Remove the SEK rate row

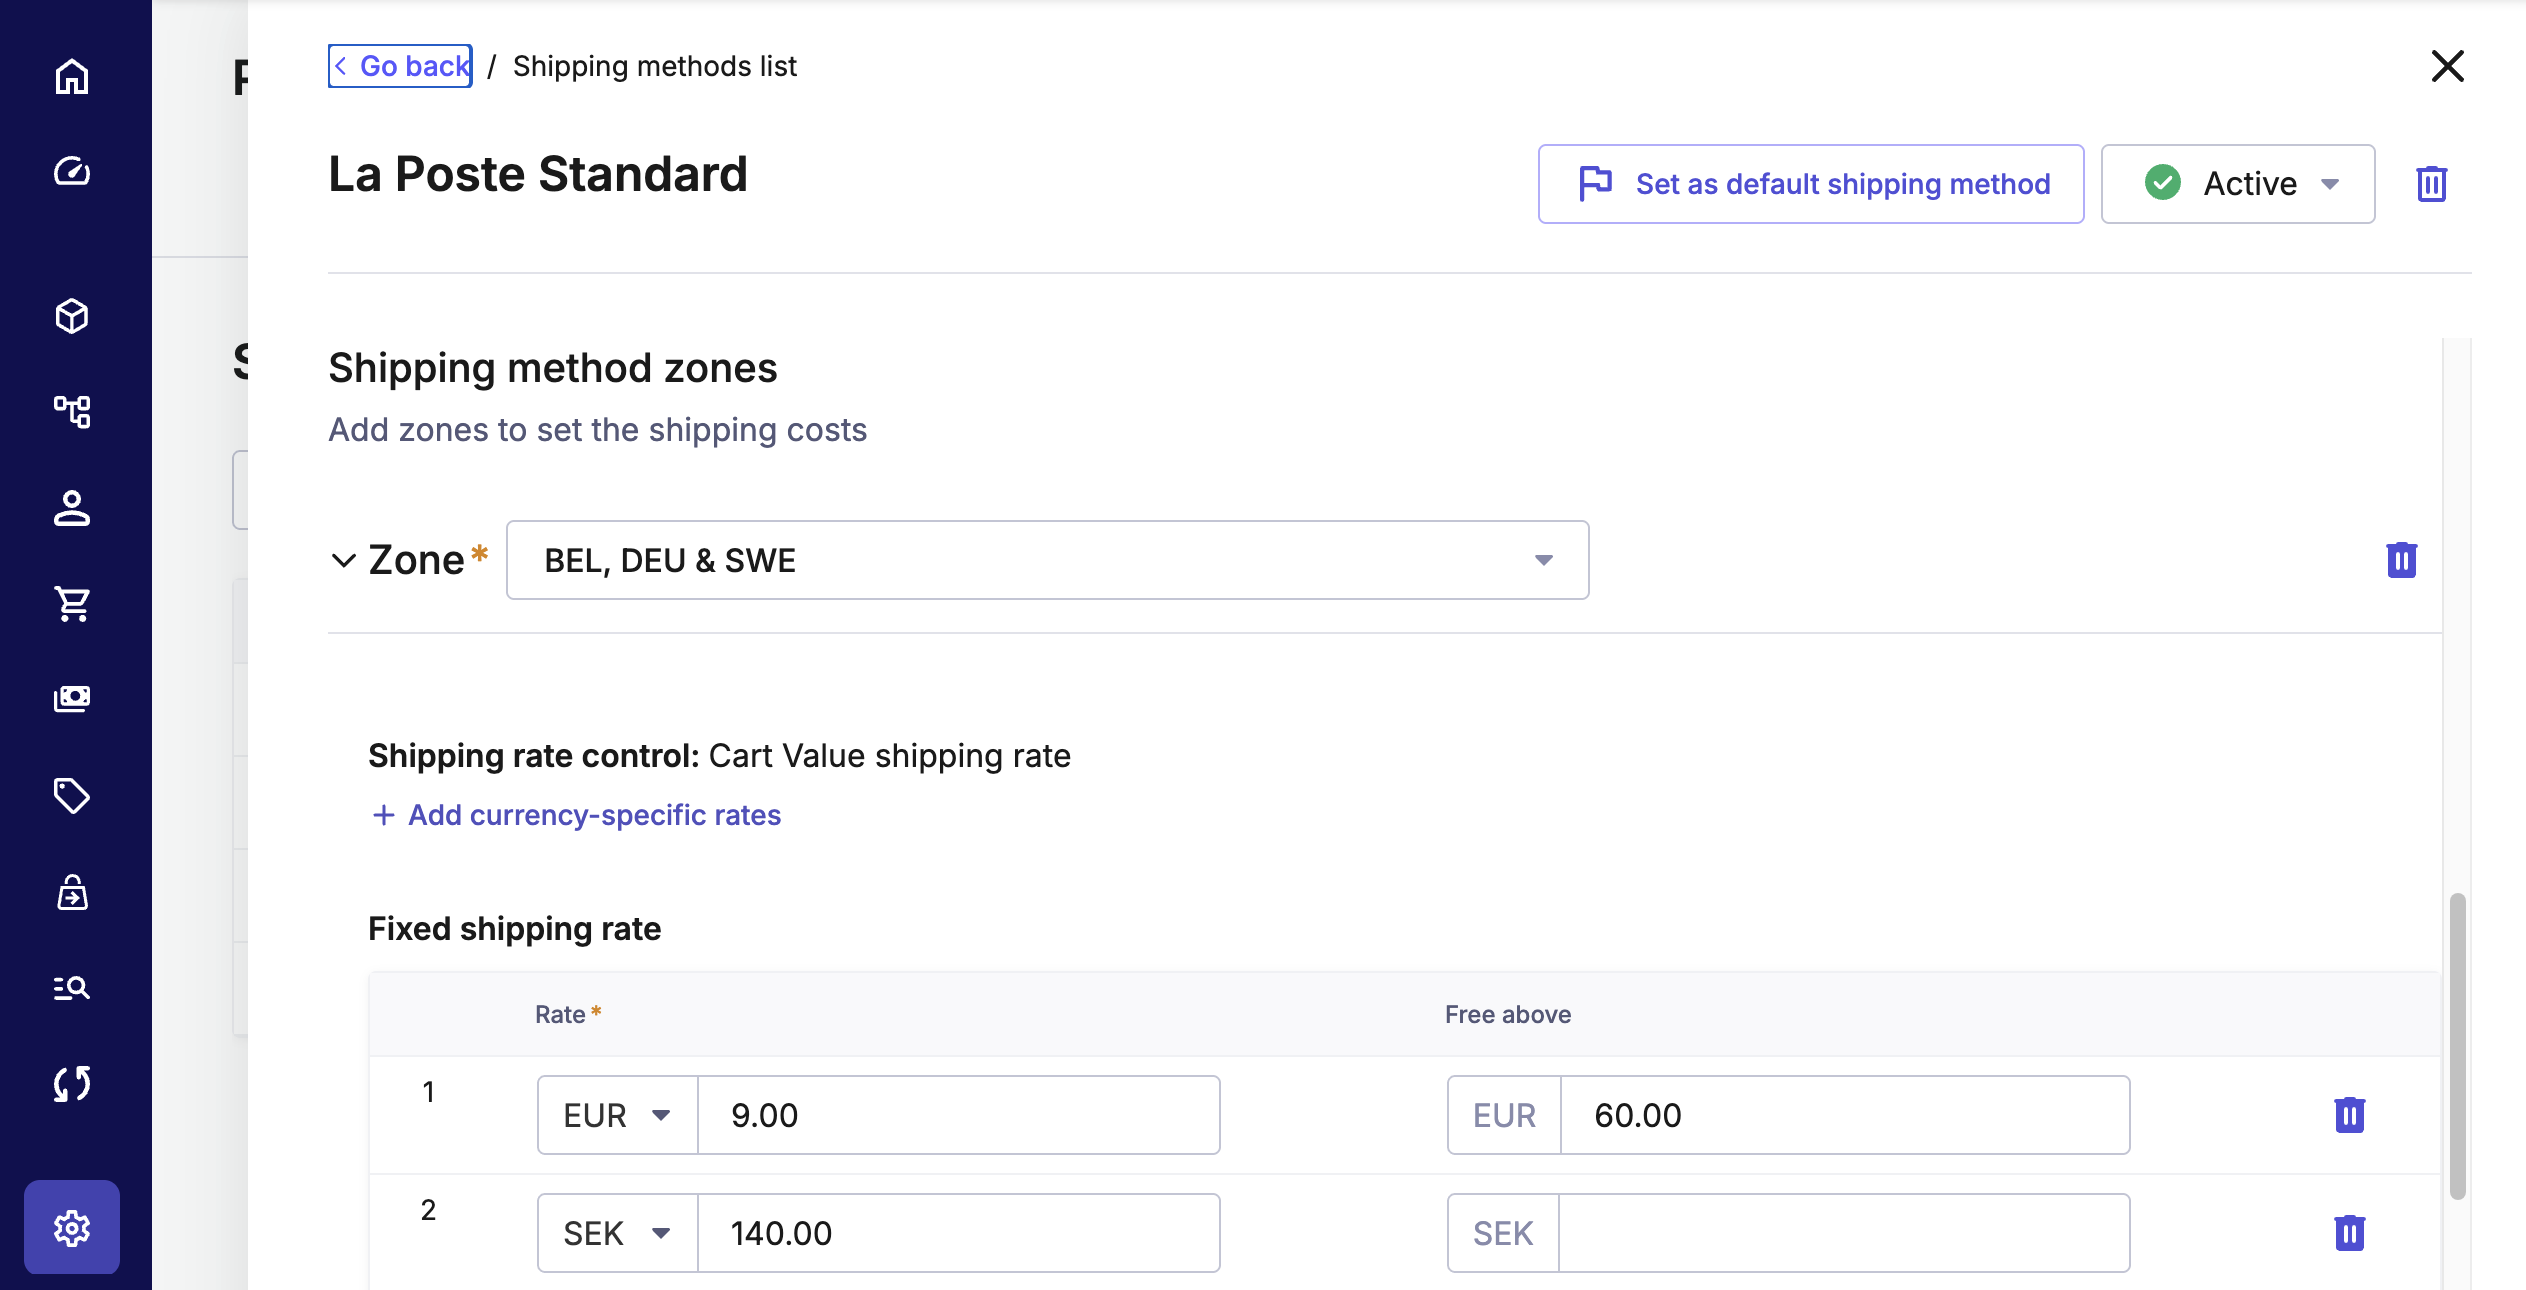click(x=2349, y=1233)
